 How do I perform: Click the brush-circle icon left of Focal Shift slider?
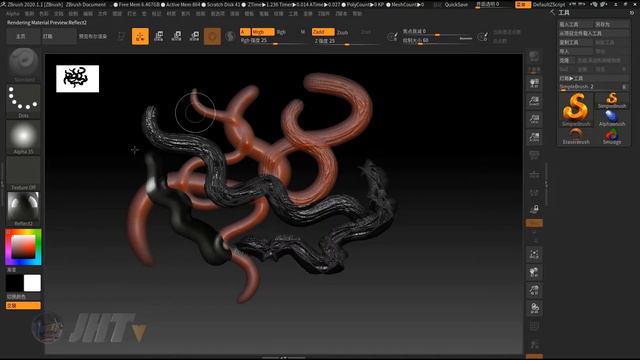(x=392, y=37)
